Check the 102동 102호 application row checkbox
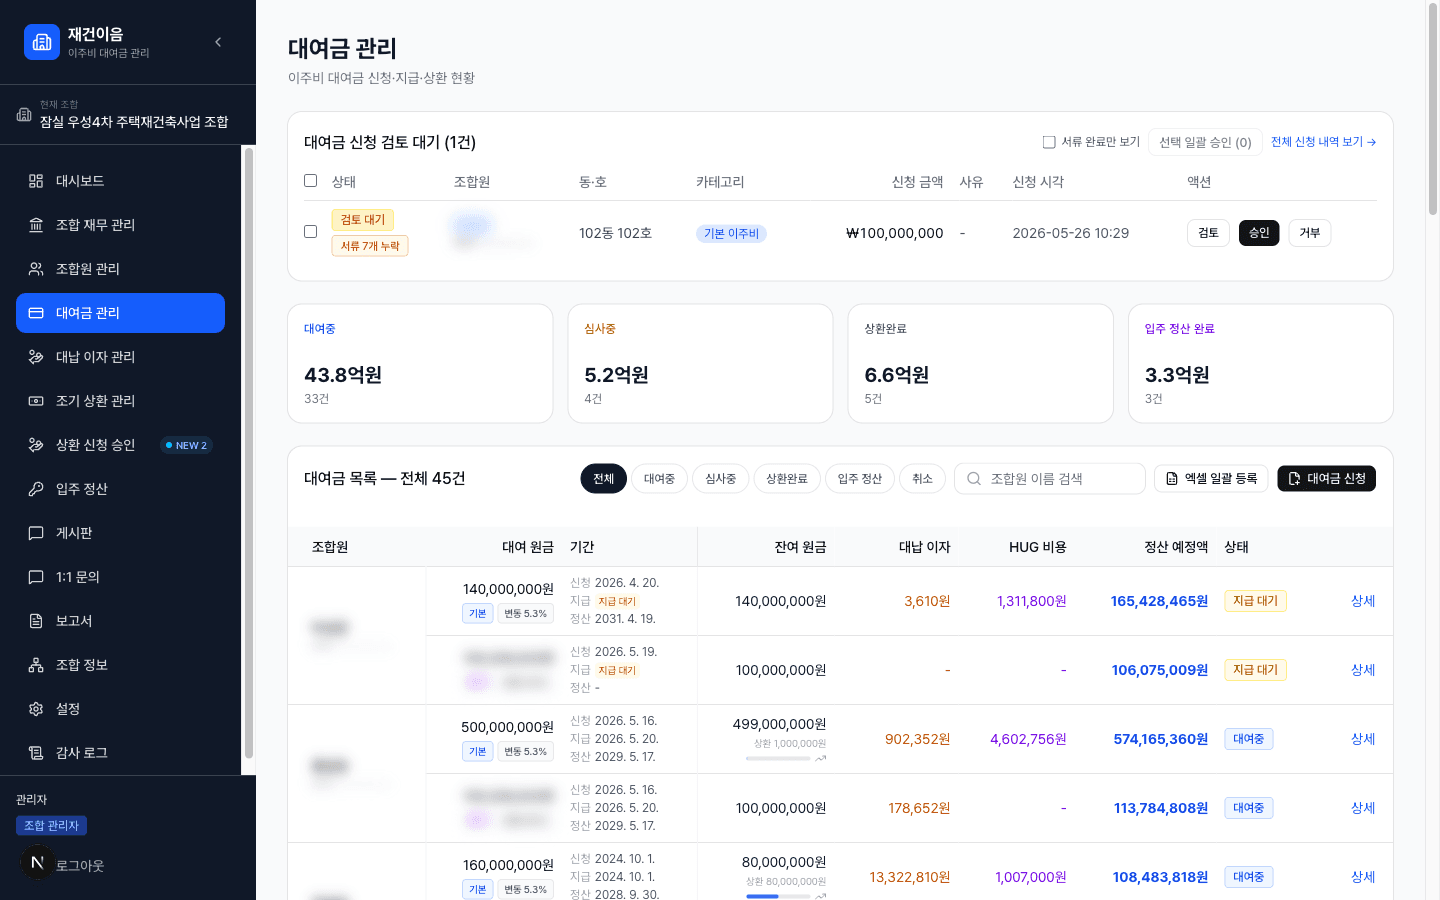Screen dimensions: 1440x900 point(310,232)
